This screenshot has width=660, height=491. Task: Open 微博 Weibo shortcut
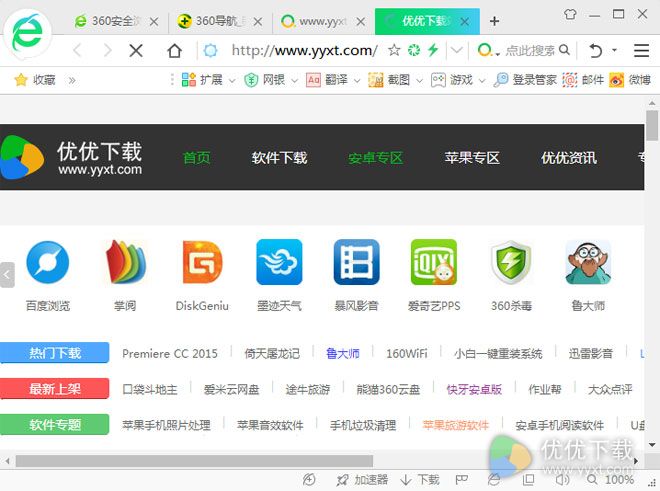click(x=630, y=80)
